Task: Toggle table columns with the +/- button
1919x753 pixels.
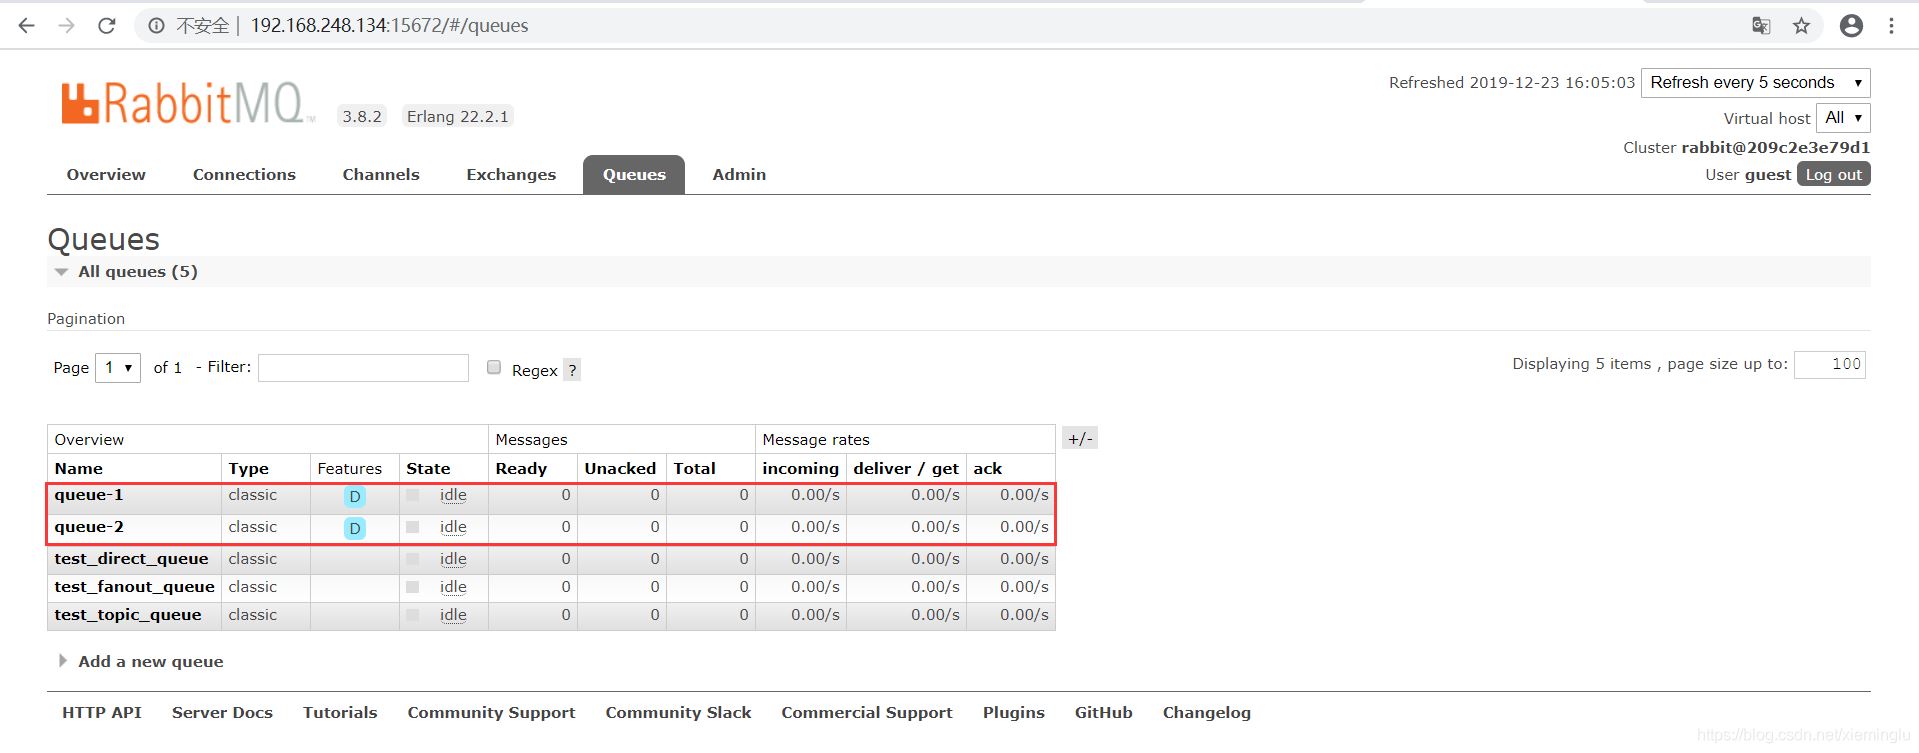Action: point(1080,438)
